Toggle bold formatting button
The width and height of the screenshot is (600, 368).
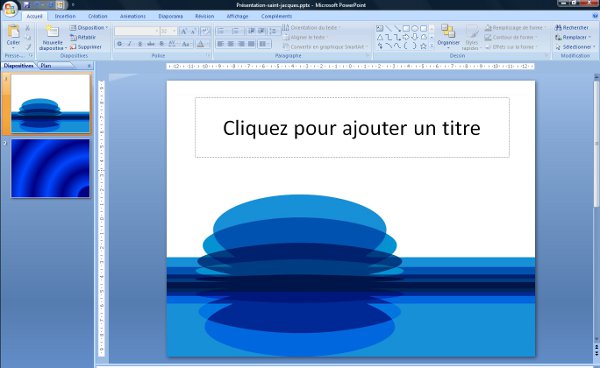[119, 44]
